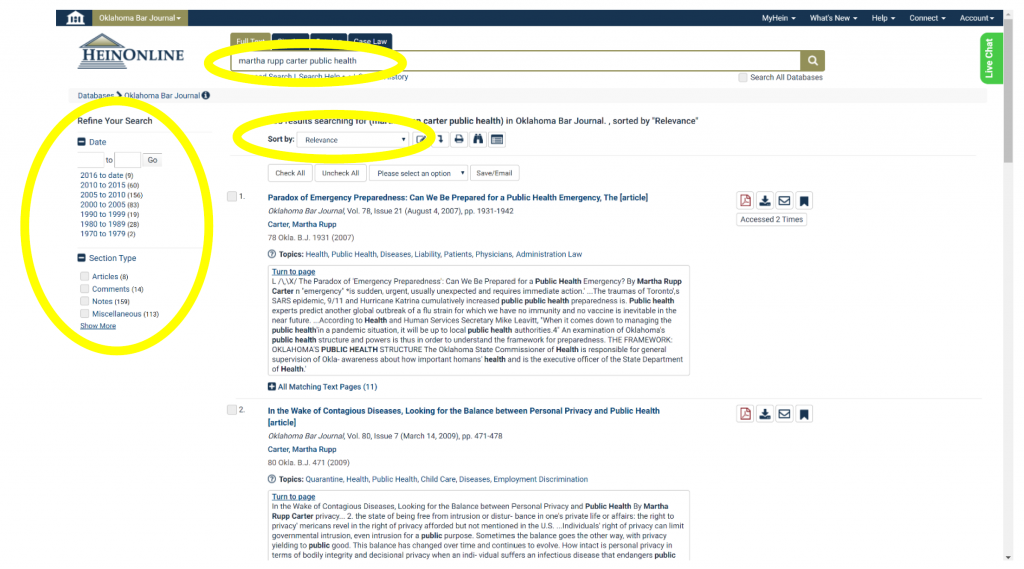Viewport: 1024px width, 569px height.
Task: Click the Check All button
Action: [290, 173]
